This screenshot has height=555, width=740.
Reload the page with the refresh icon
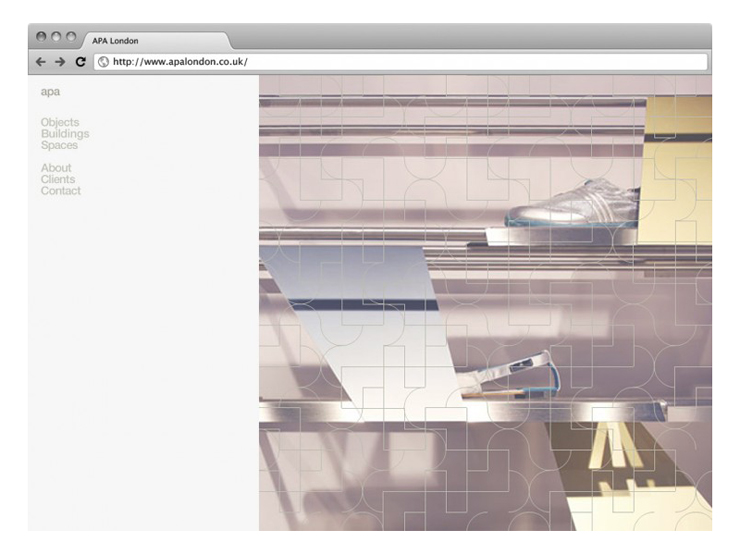click(81, 62)
